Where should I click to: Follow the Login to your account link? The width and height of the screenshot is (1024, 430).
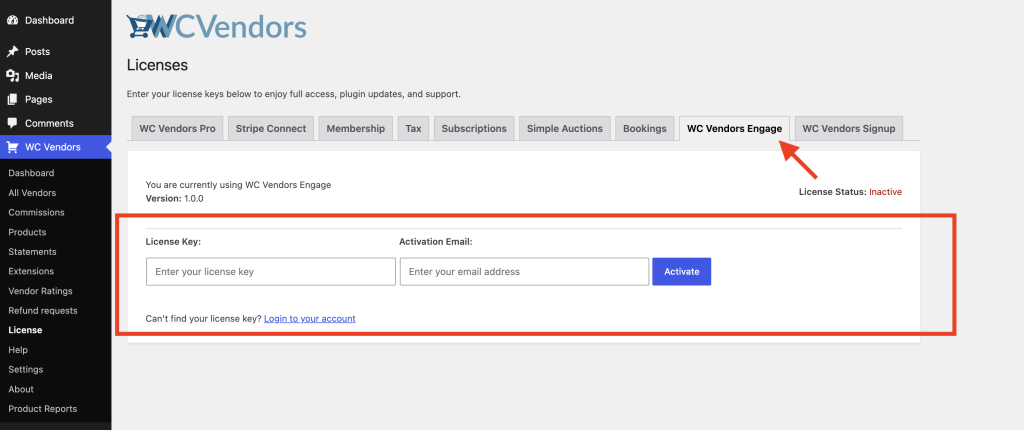pos(310,319)
